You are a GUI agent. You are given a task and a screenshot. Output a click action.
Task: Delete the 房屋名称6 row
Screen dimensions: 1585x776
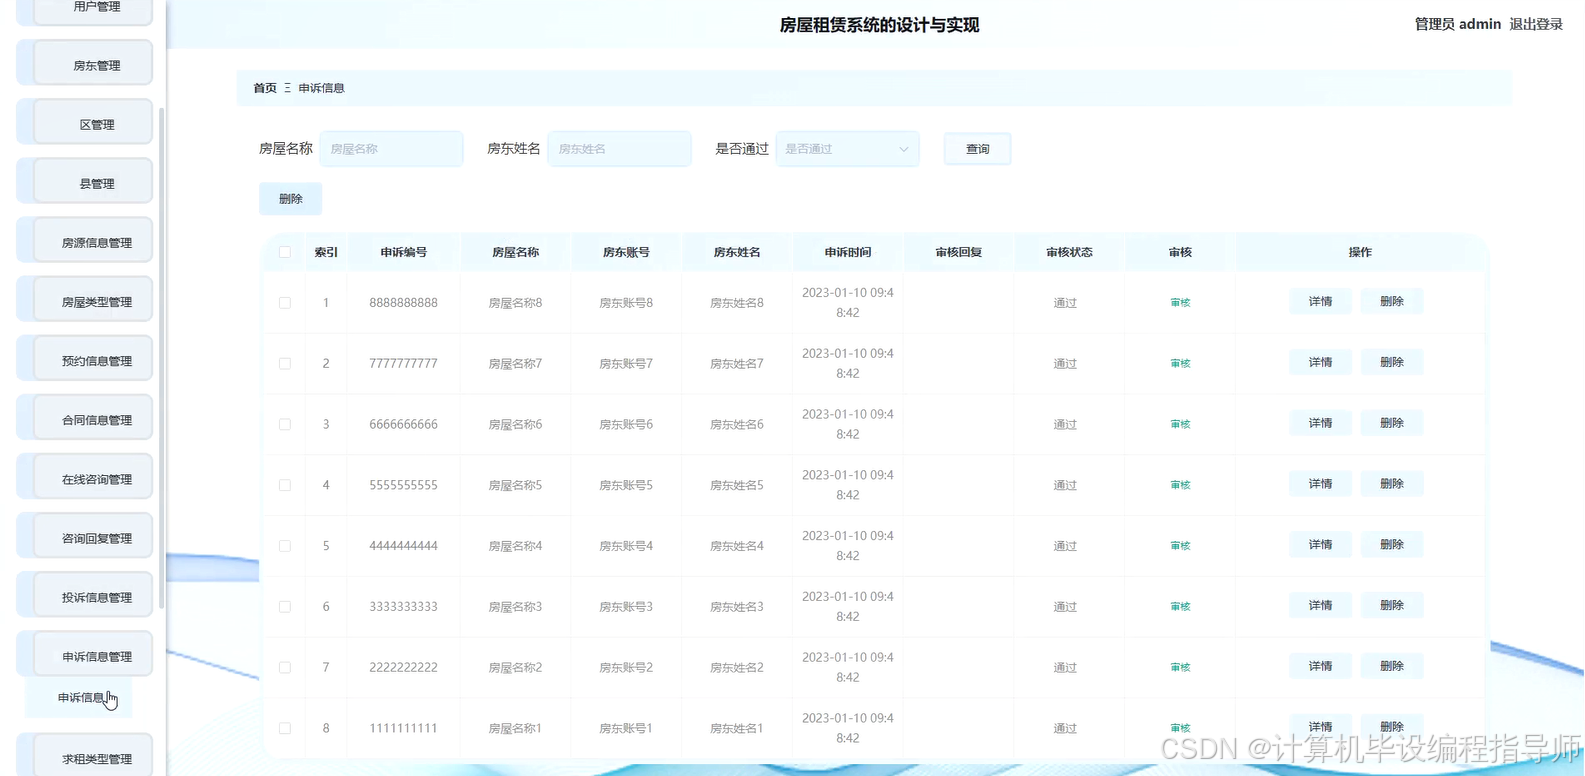click(1391, 423)
